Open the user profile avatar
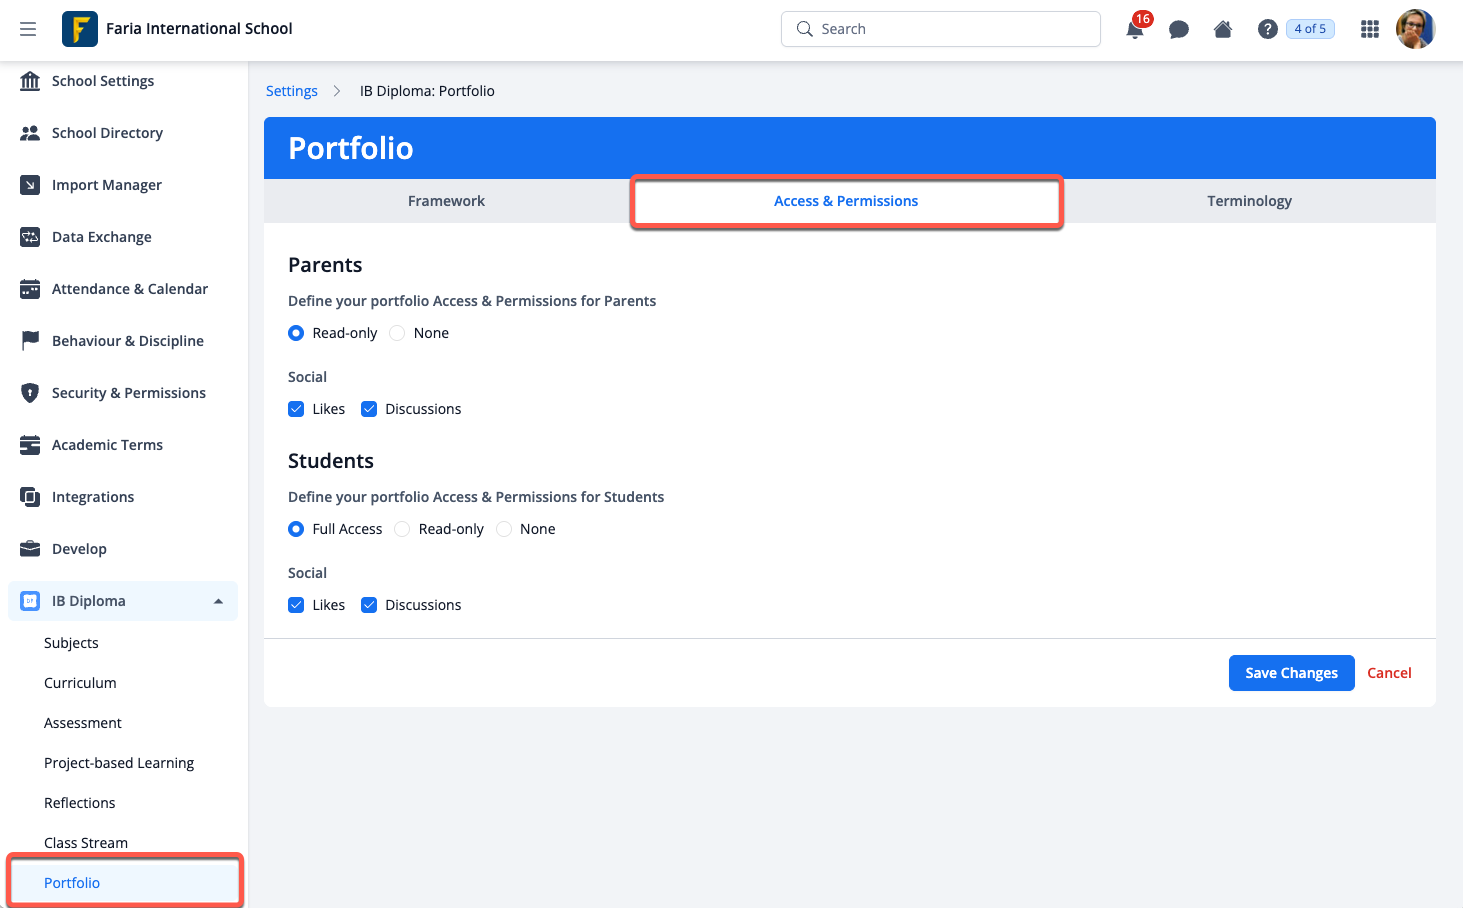 (x=1414, y=29)
